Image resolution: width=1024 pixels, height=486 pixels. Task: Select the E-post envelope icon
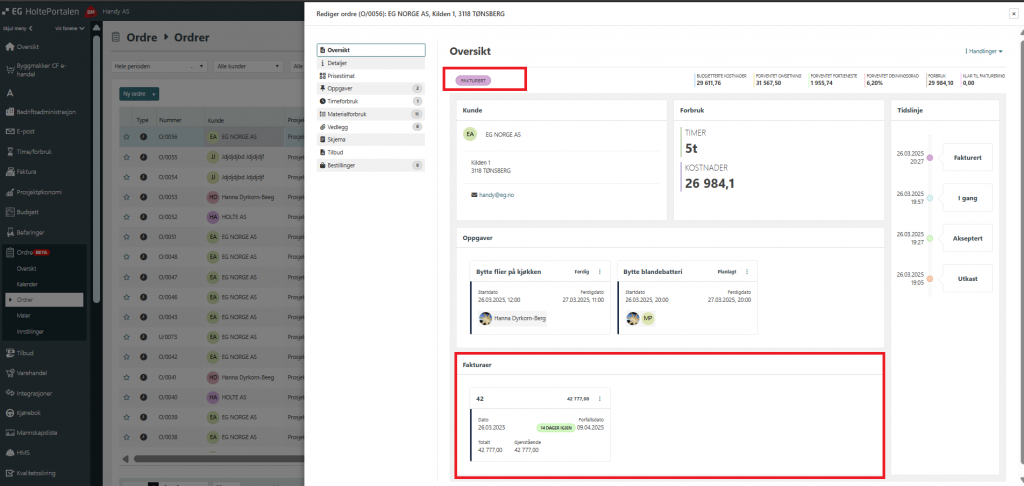(x=10, y=131)
